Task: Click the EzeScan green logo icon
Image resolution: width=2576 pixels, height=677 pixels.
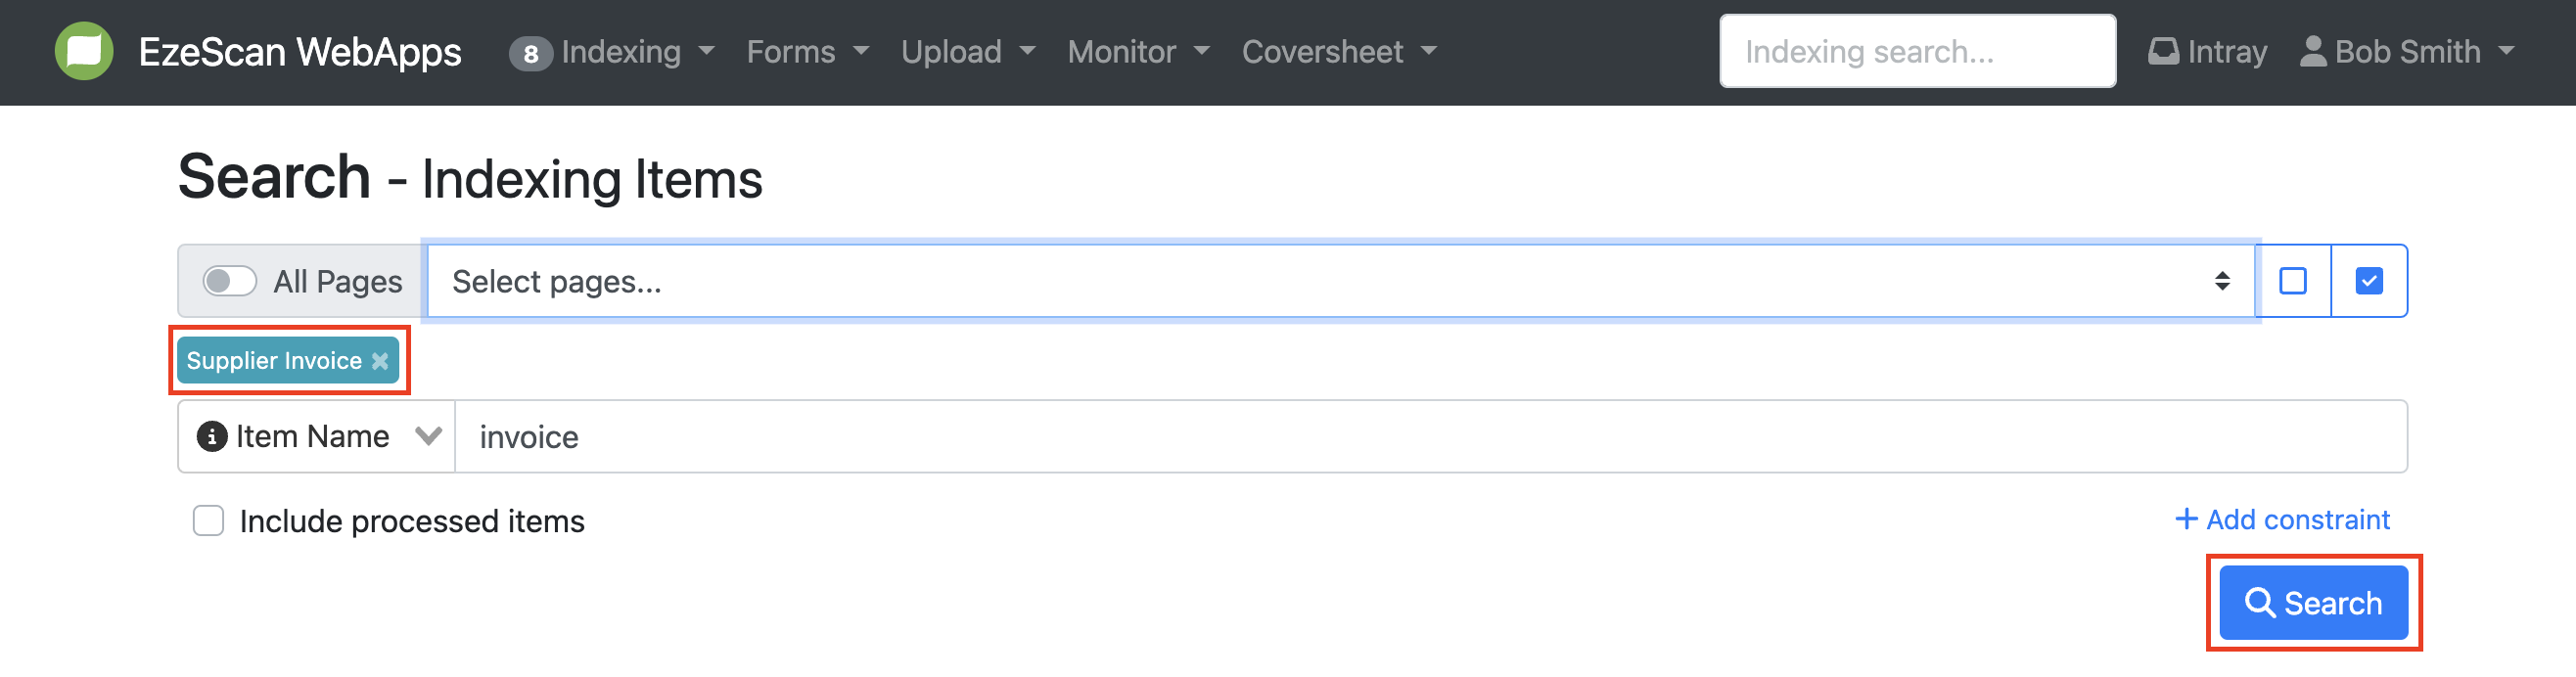Action: (84, 51)
